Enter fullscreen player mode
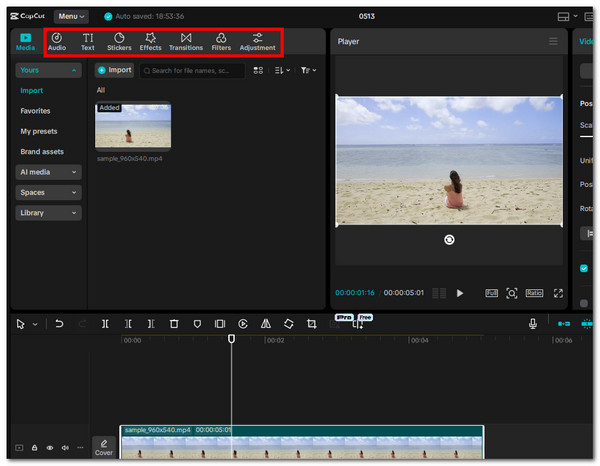The height and width of the screenshot is (466, 600). coord(558,293)
